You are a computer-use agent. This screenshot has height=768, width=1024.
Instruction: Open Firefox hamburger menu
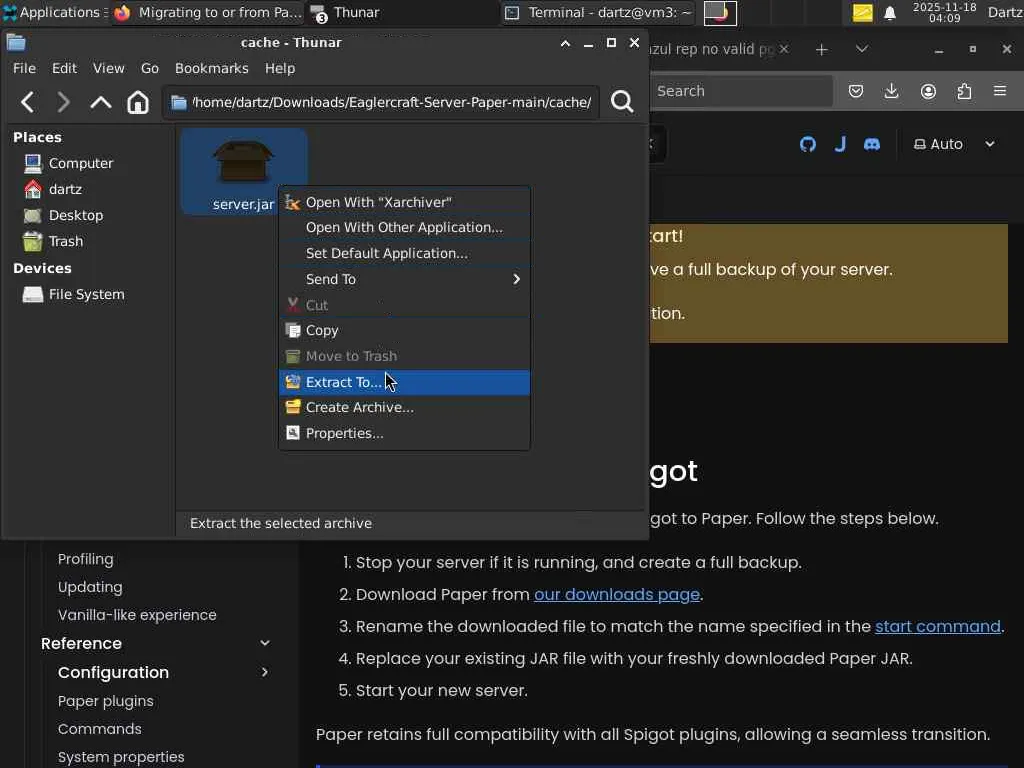[x=1000, y=91]
